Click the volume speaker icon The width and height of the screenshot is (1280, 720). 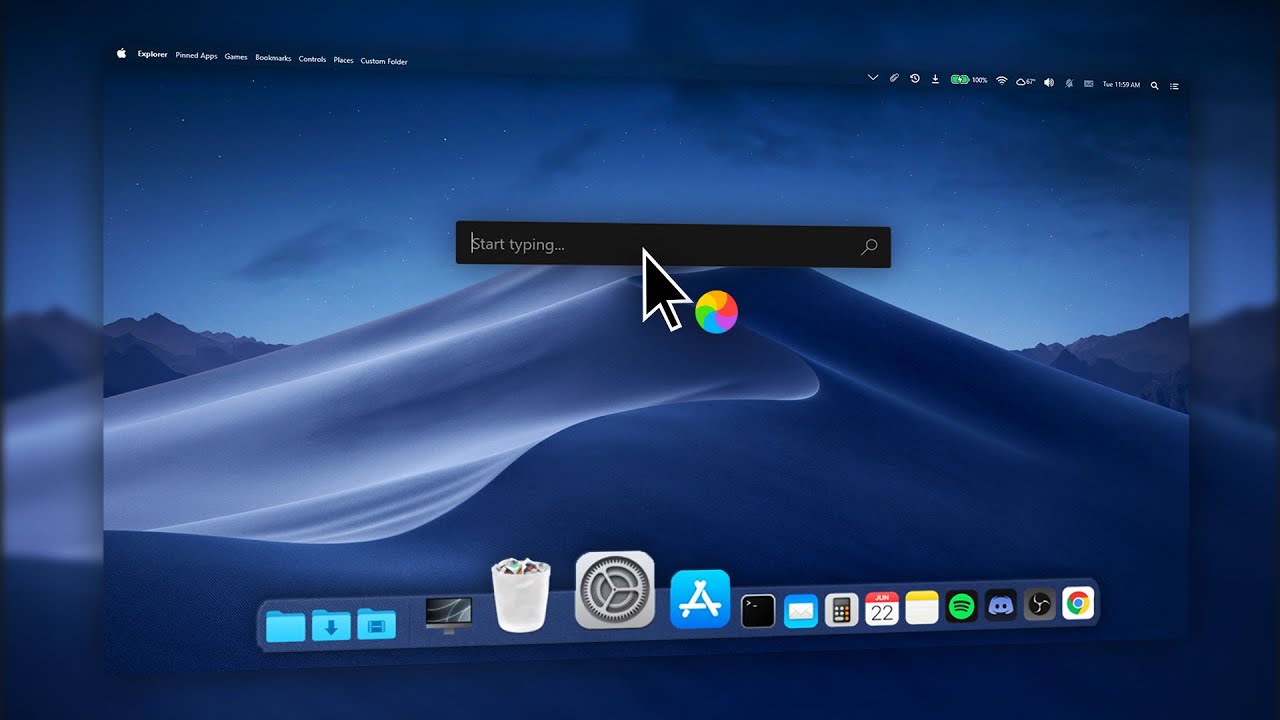pyautogui.click(x=1049, y=82)
